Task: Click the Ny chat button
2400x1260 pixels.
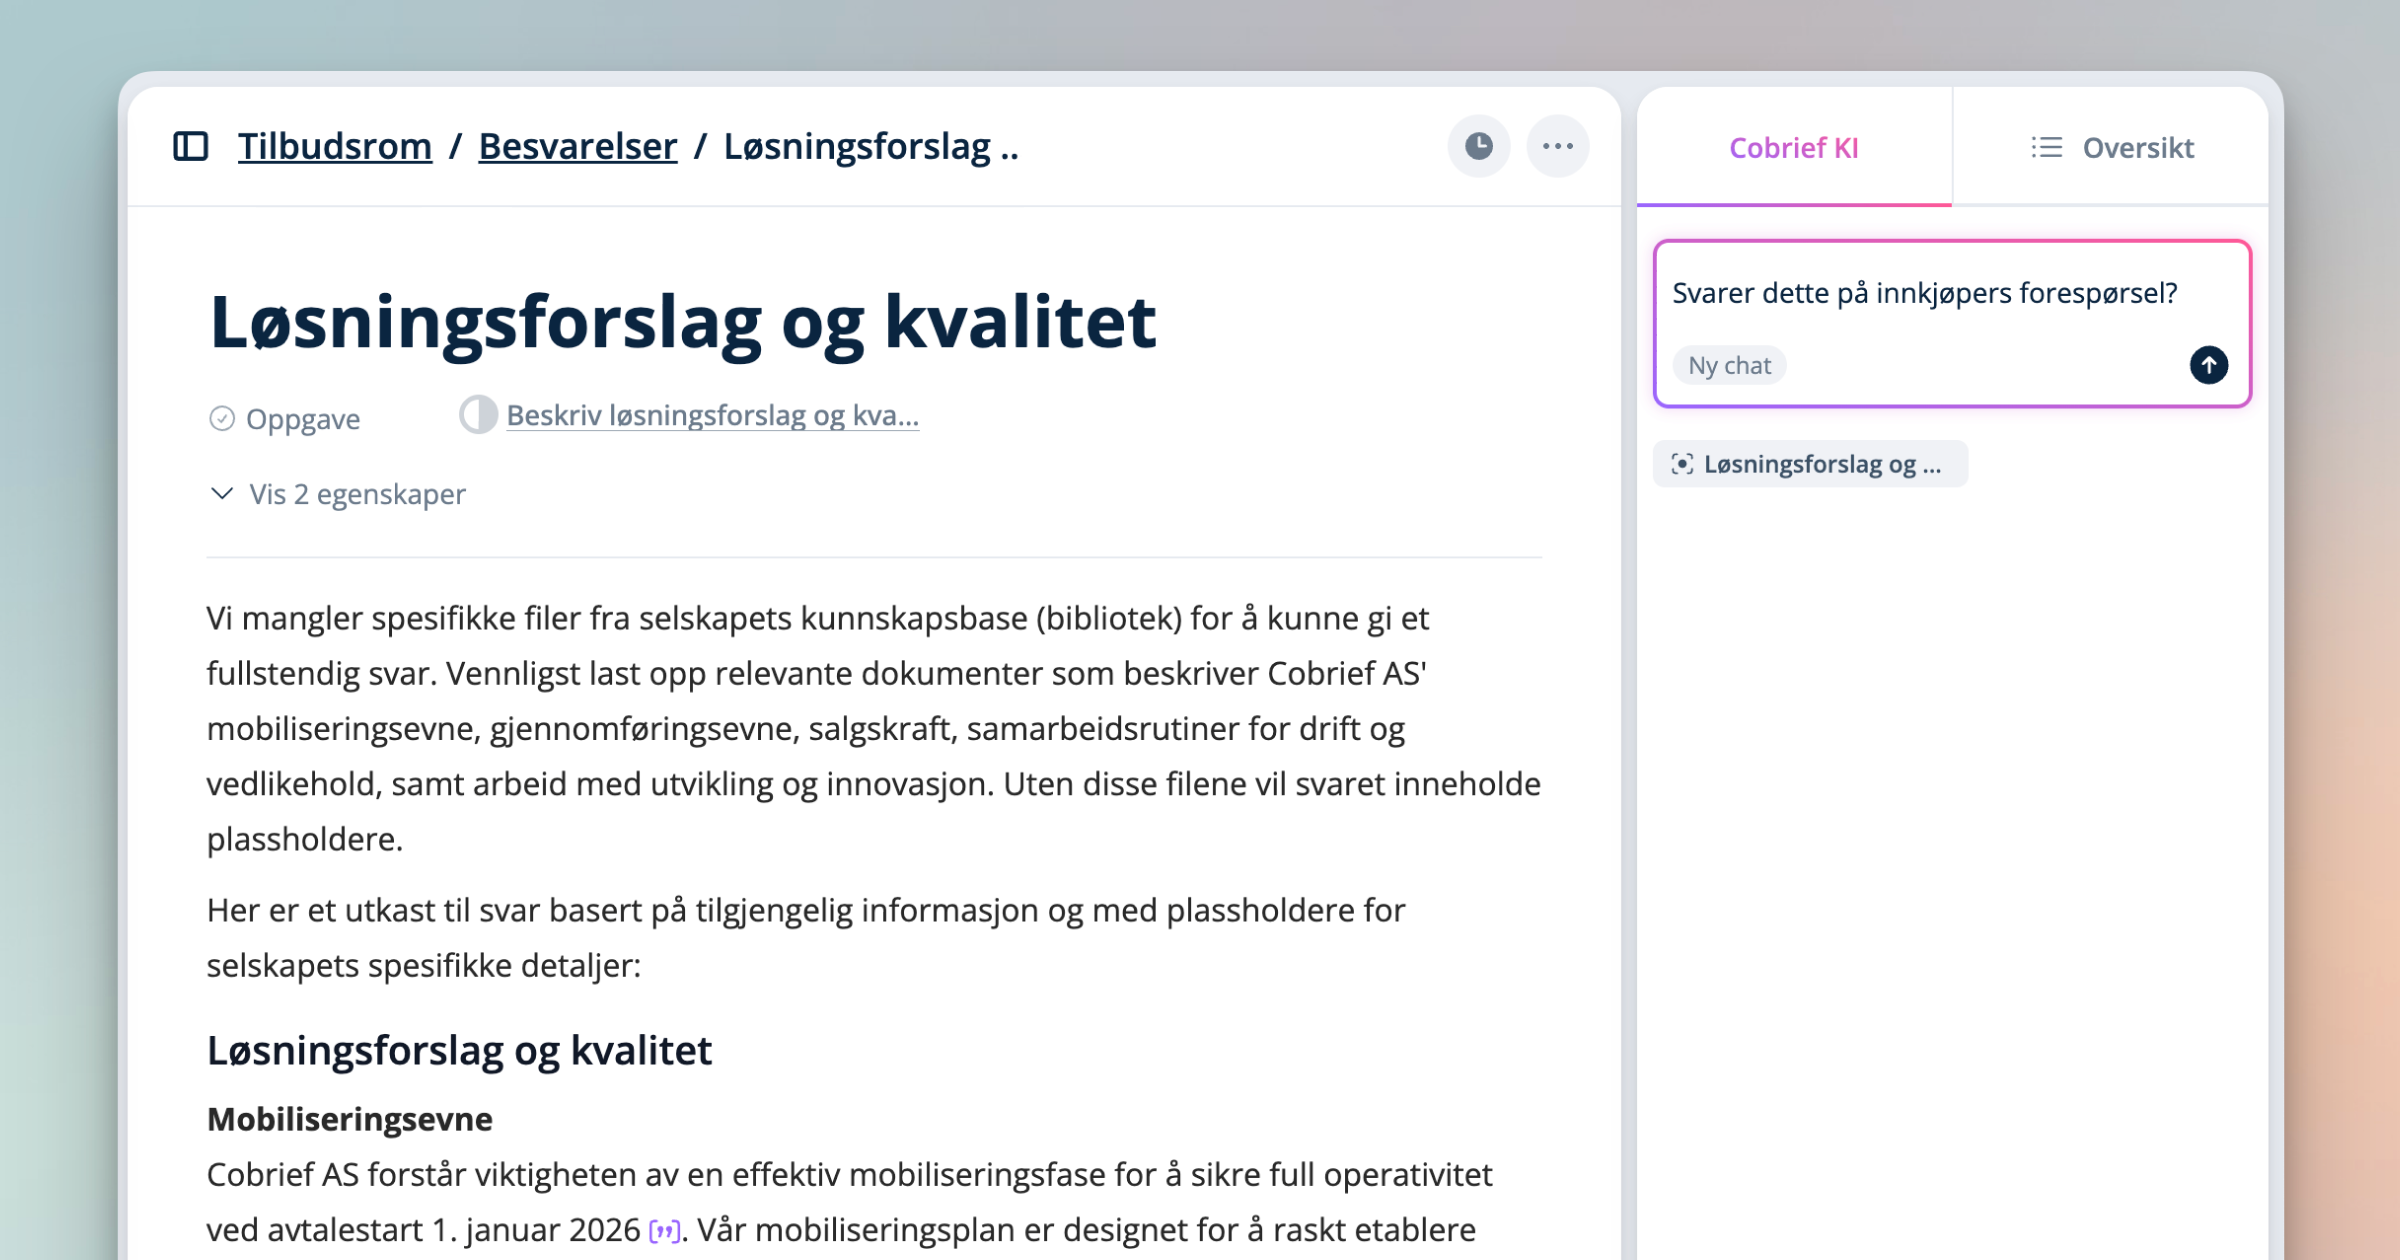Action: click(1729, 365)
